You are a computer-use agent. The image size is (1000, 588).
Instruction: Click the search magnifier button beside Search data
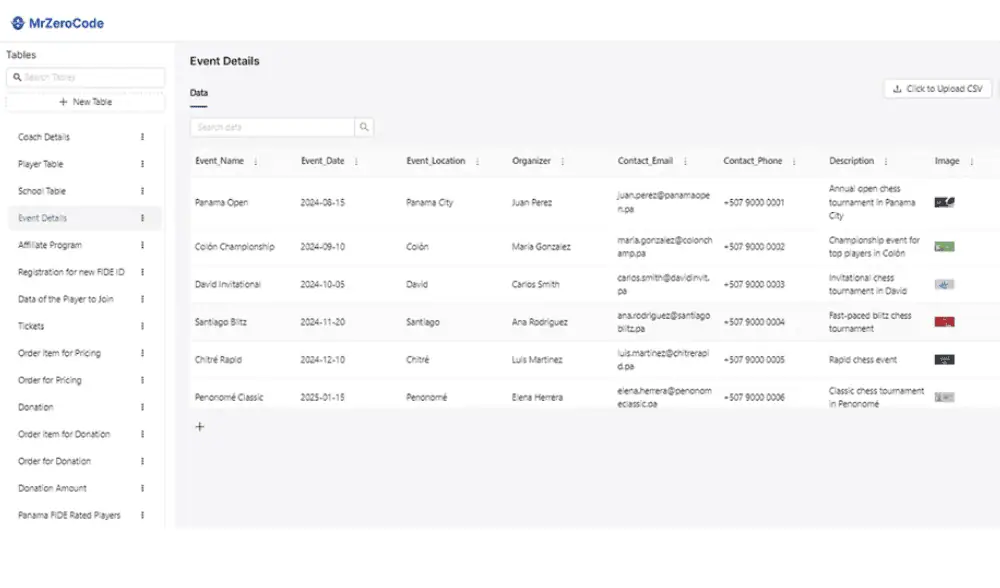click(365, 127)
